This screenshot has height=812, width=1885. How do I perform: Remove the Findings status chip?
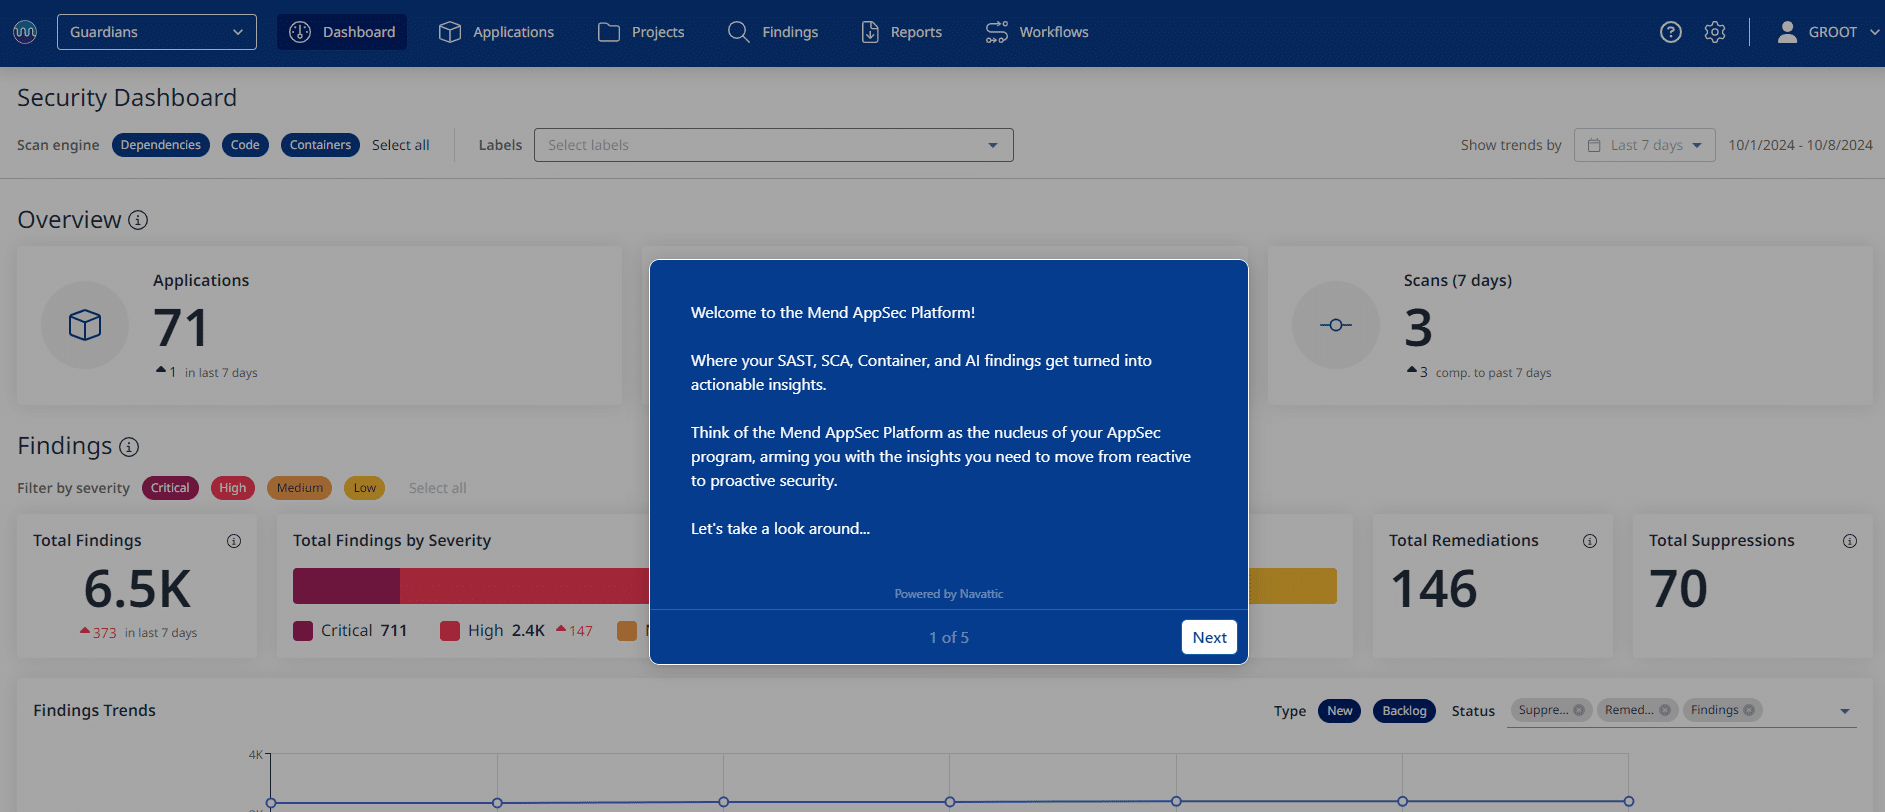pyautogui.click(x=1749, y=710)
